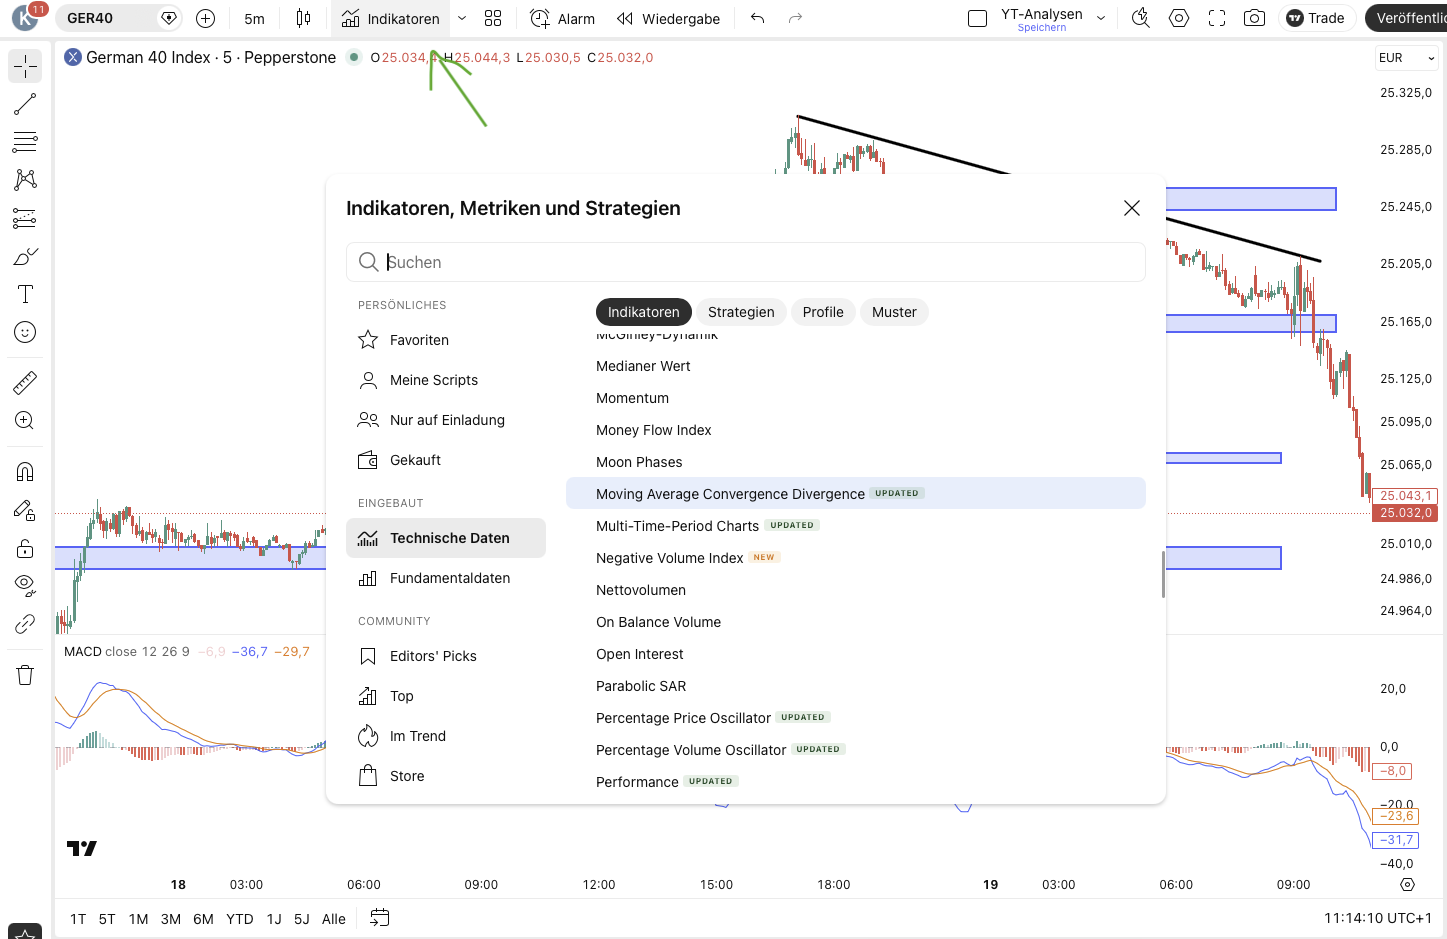
Task: Activate the zoom in tool
Action: [25, 420]
